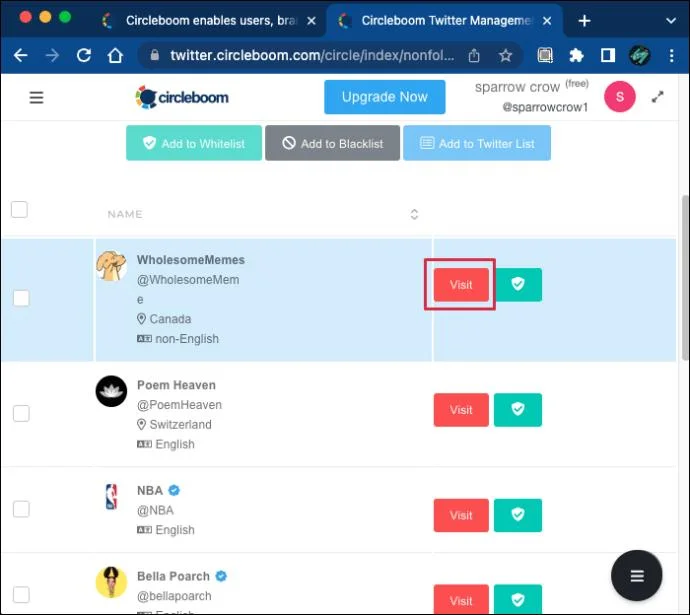Click the Canada location text

(170, 319)
